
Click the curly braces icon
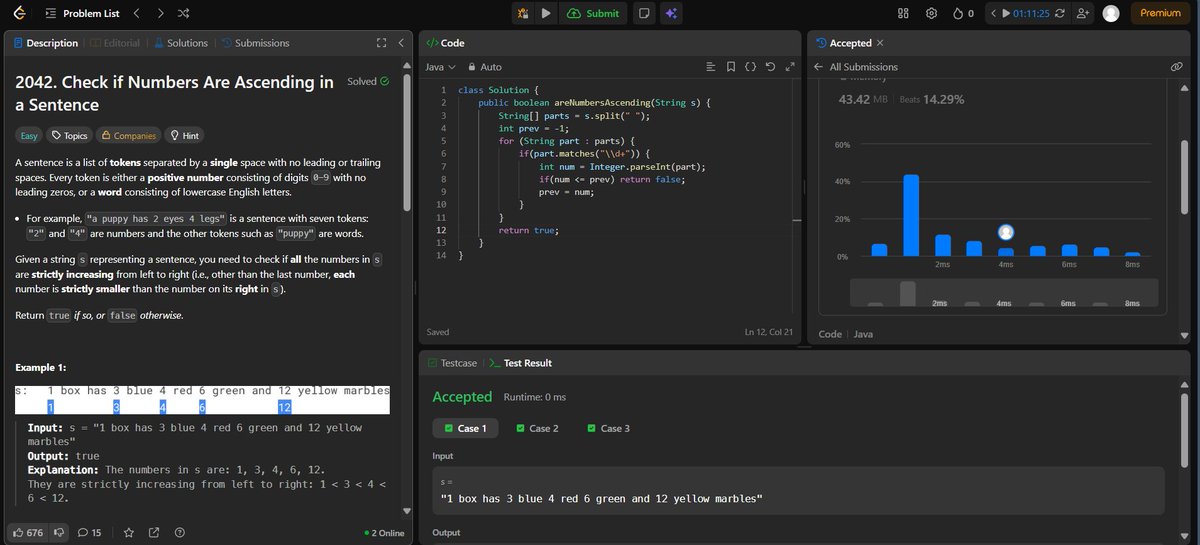(750, 67)
